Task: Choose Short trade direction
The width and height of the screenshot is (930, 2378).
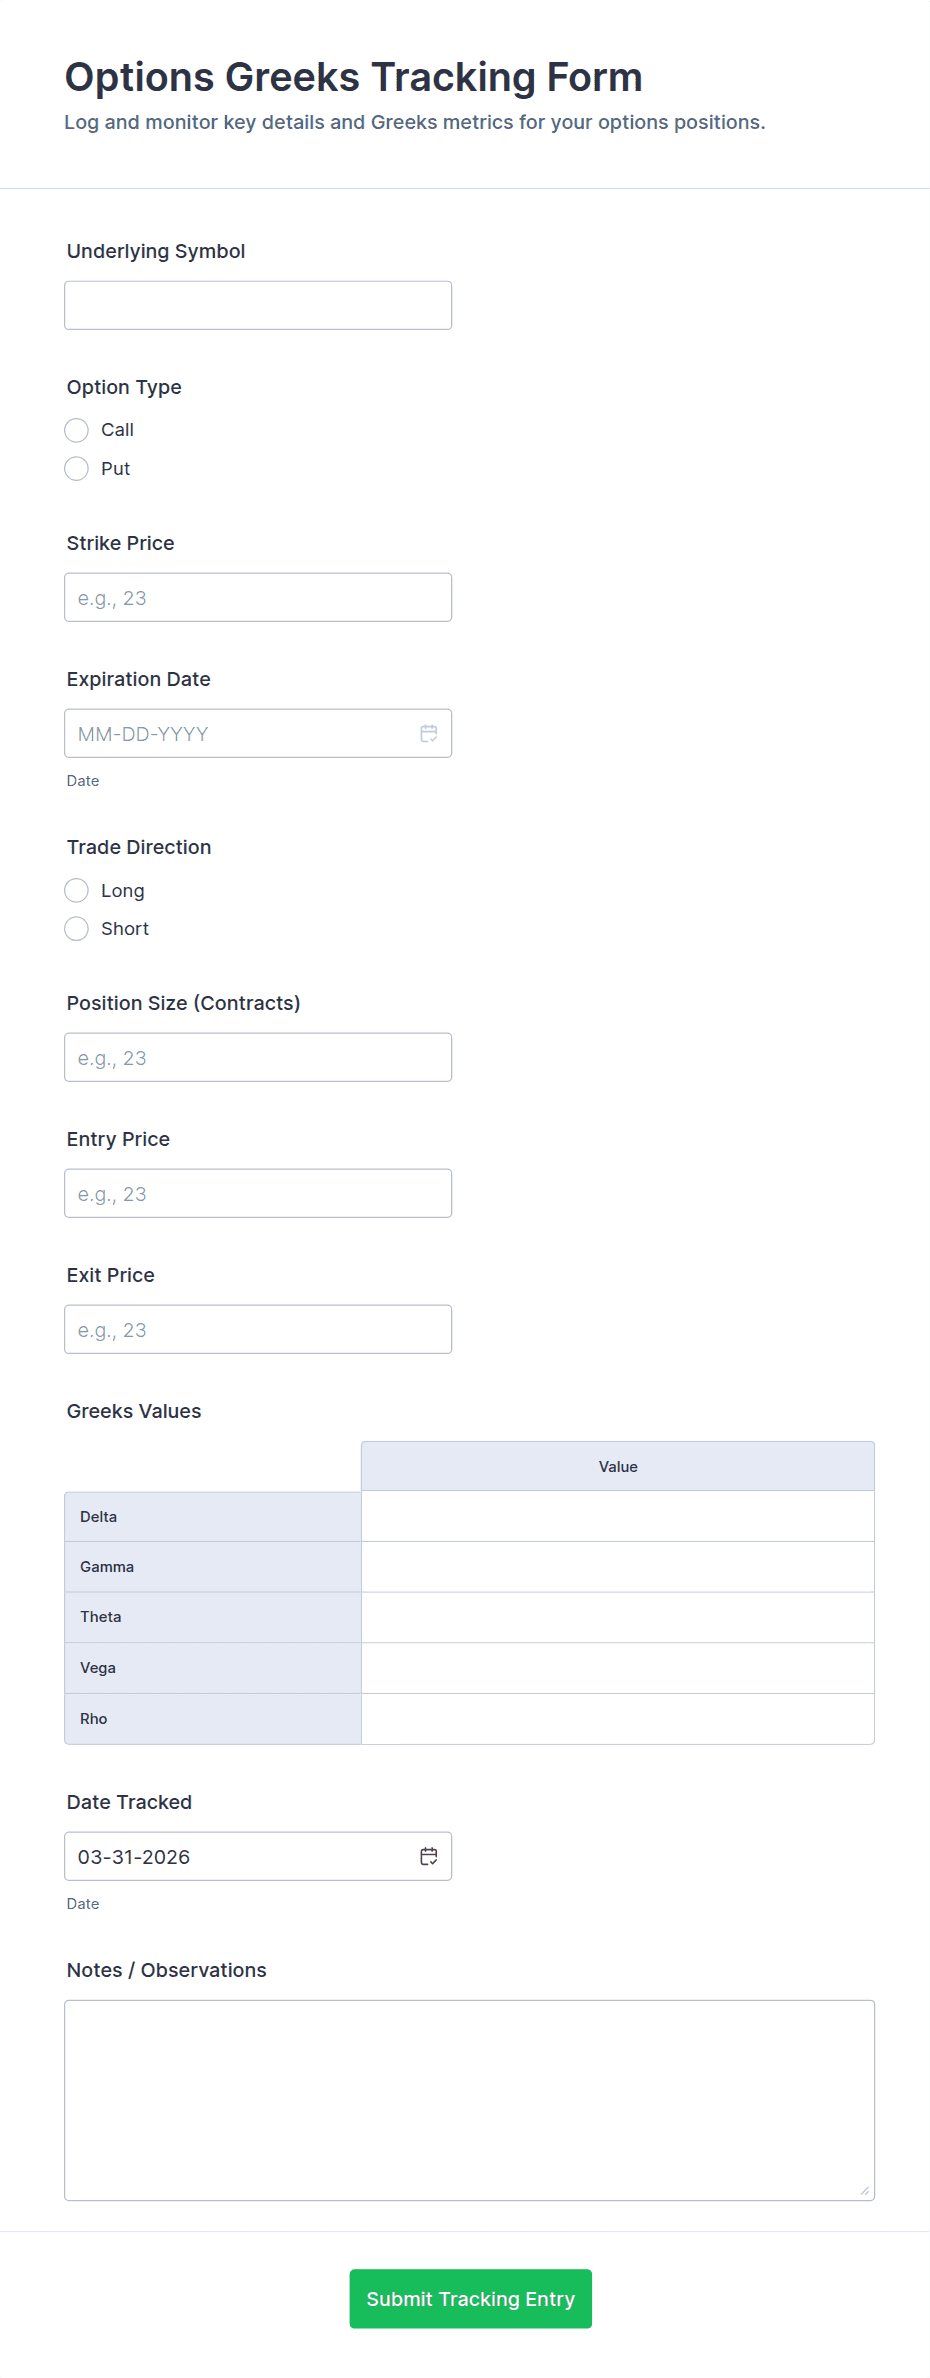Action: (77, 929)
